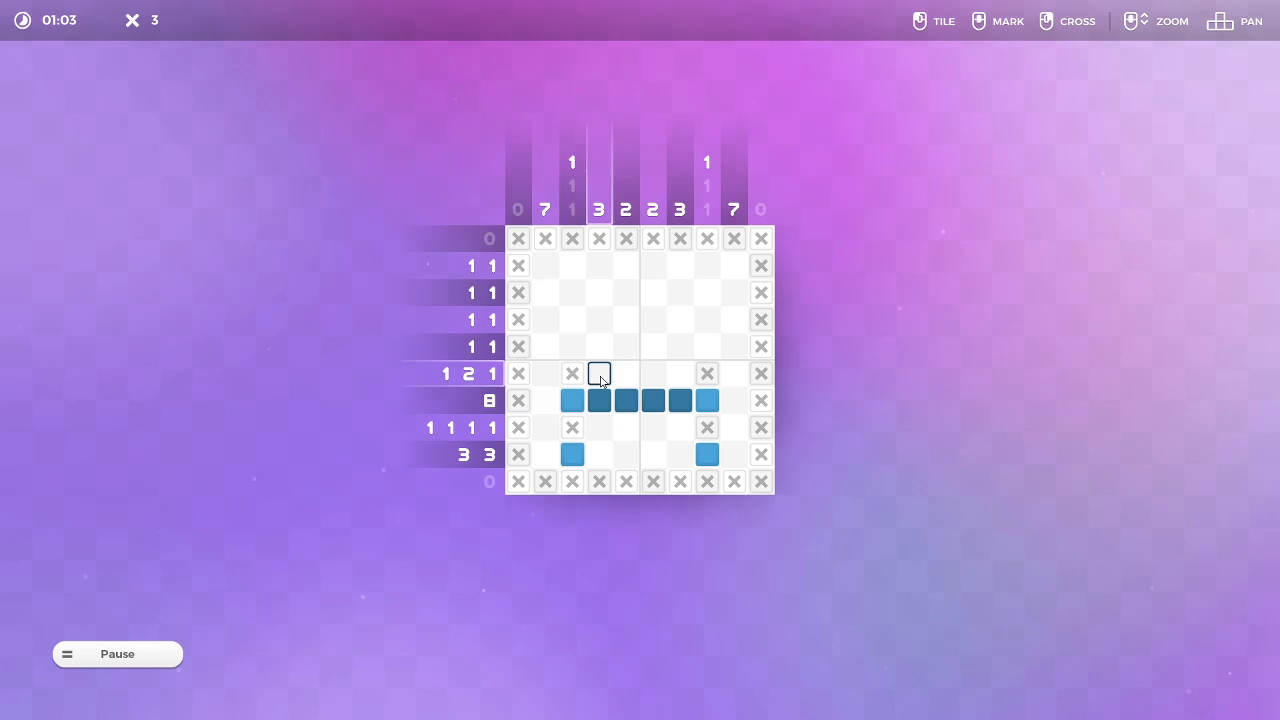The image size is (1280, 720).
Task: Click the PAN text label
Action: pos(1251,21)
